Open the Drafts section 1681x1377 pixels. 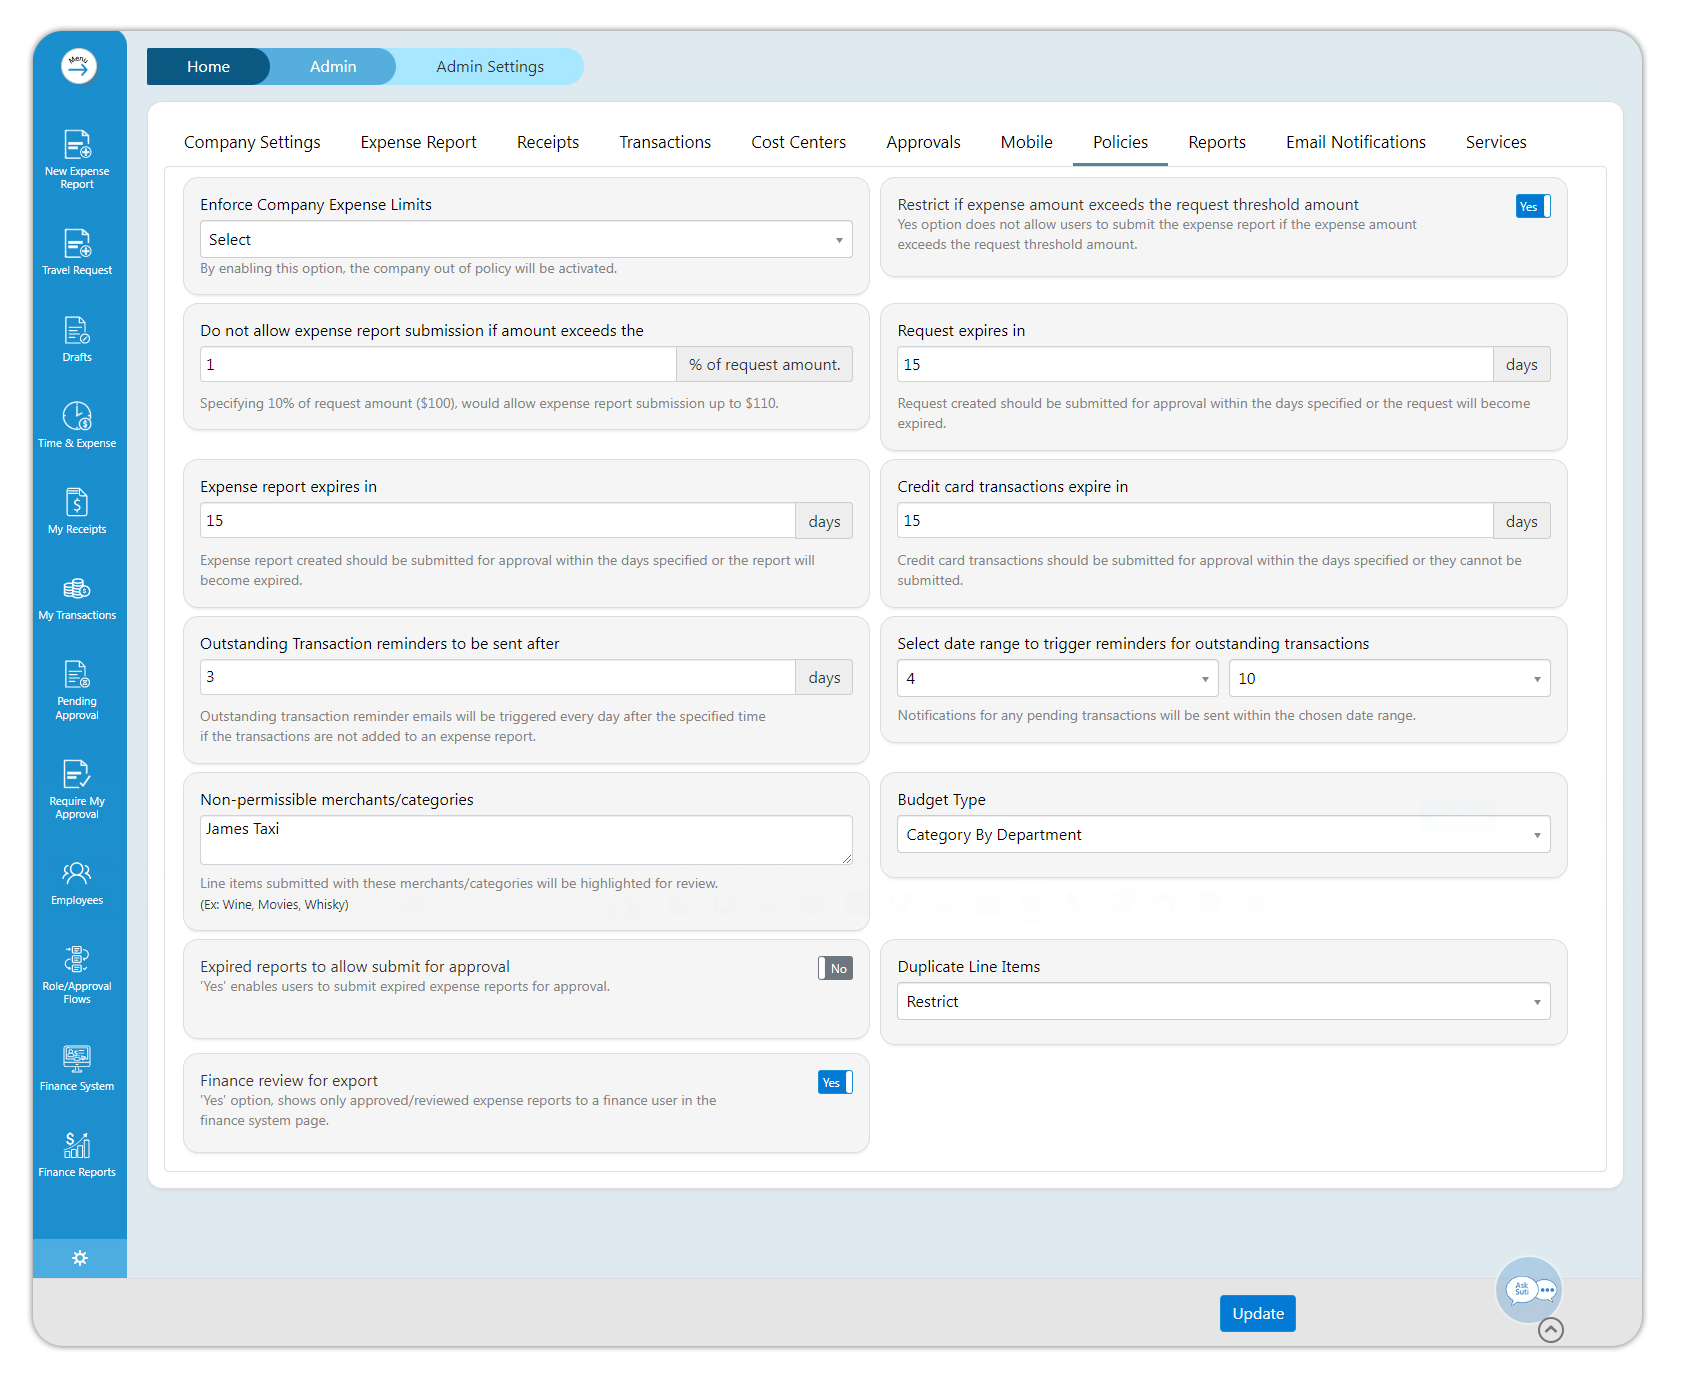tap(77, 339)
